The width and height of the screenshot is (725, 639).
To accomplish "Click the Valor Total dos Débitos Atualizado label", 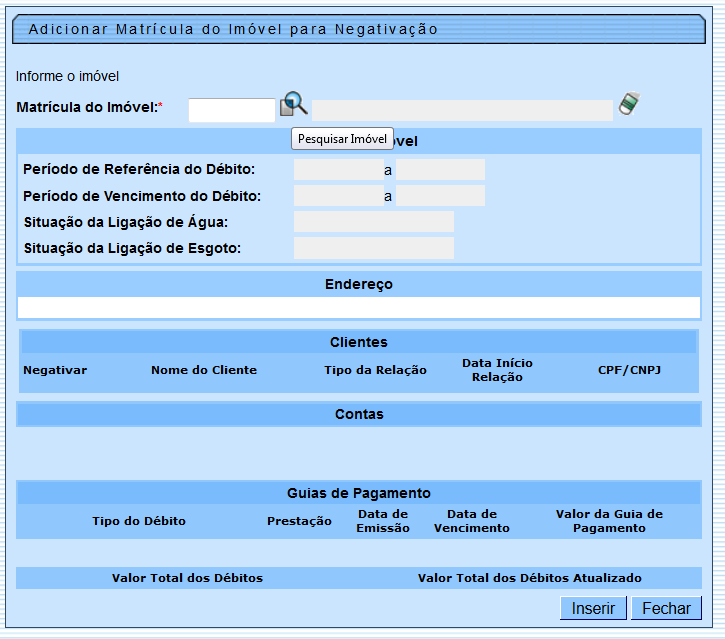I will pyautogui.click(x=529, y=578).
